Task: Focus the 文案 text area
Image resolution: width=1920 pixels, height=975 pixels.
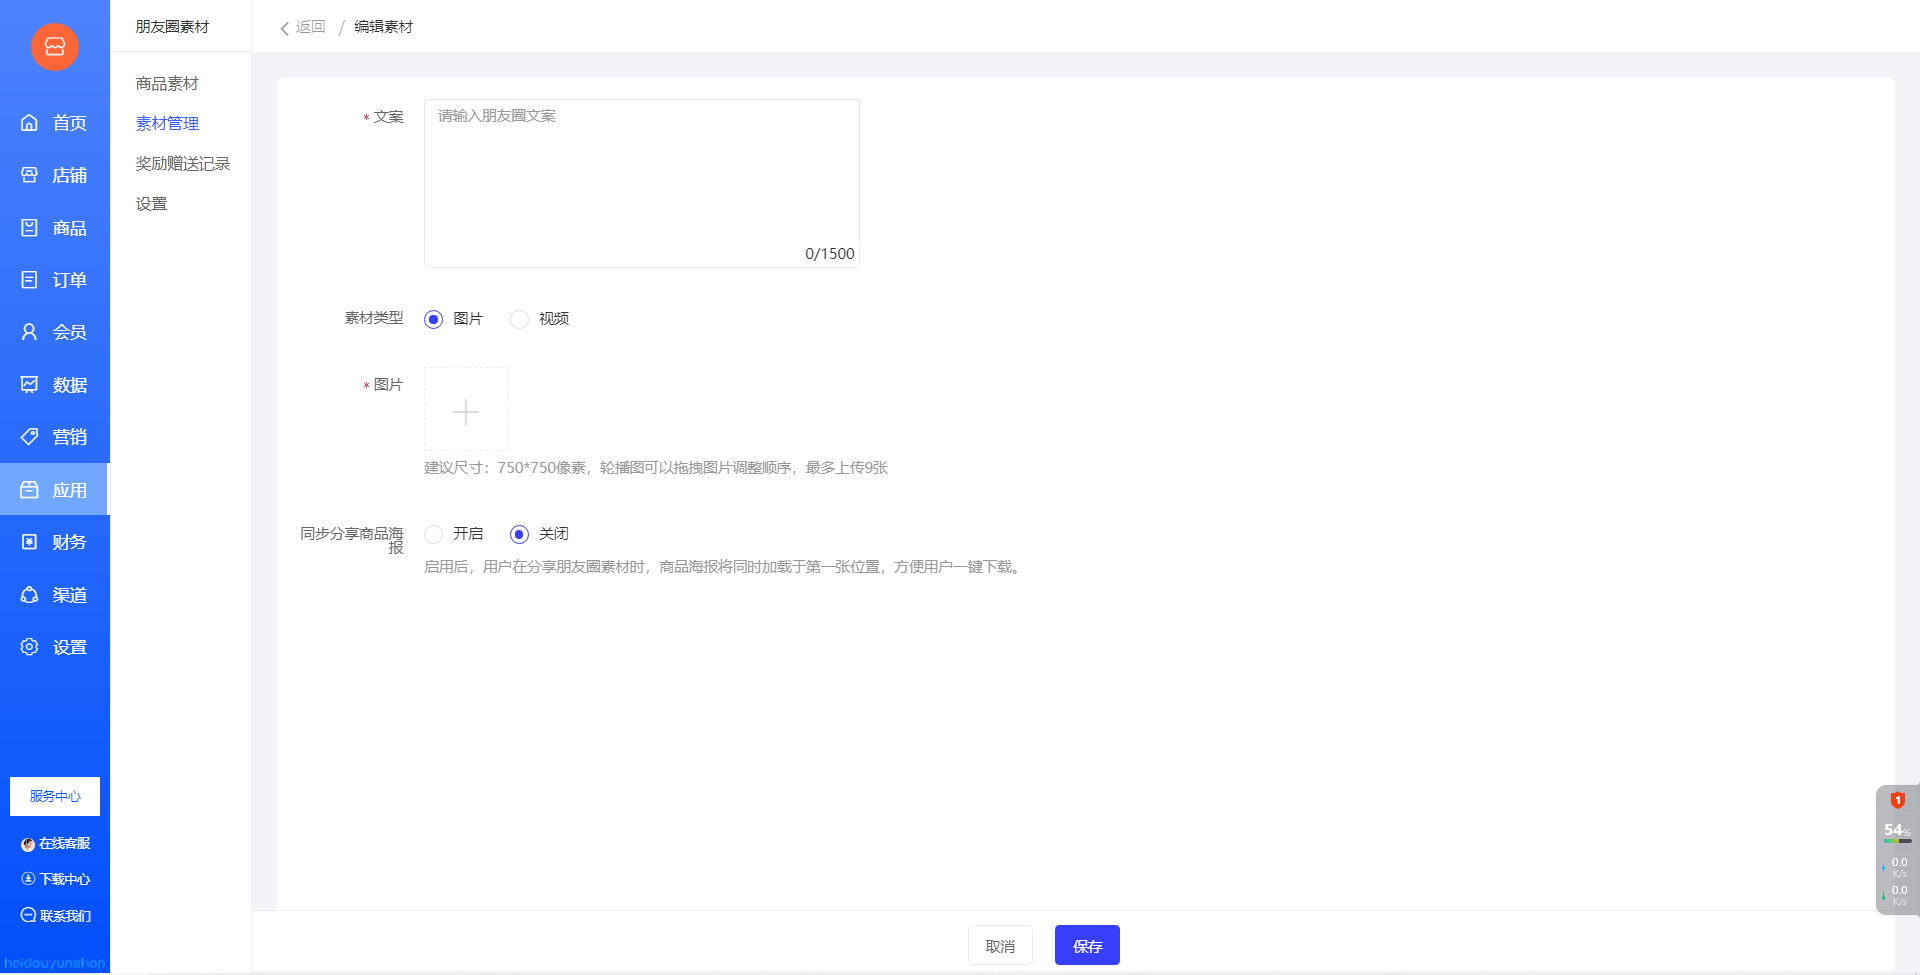Action: click(x=642, y=183)
